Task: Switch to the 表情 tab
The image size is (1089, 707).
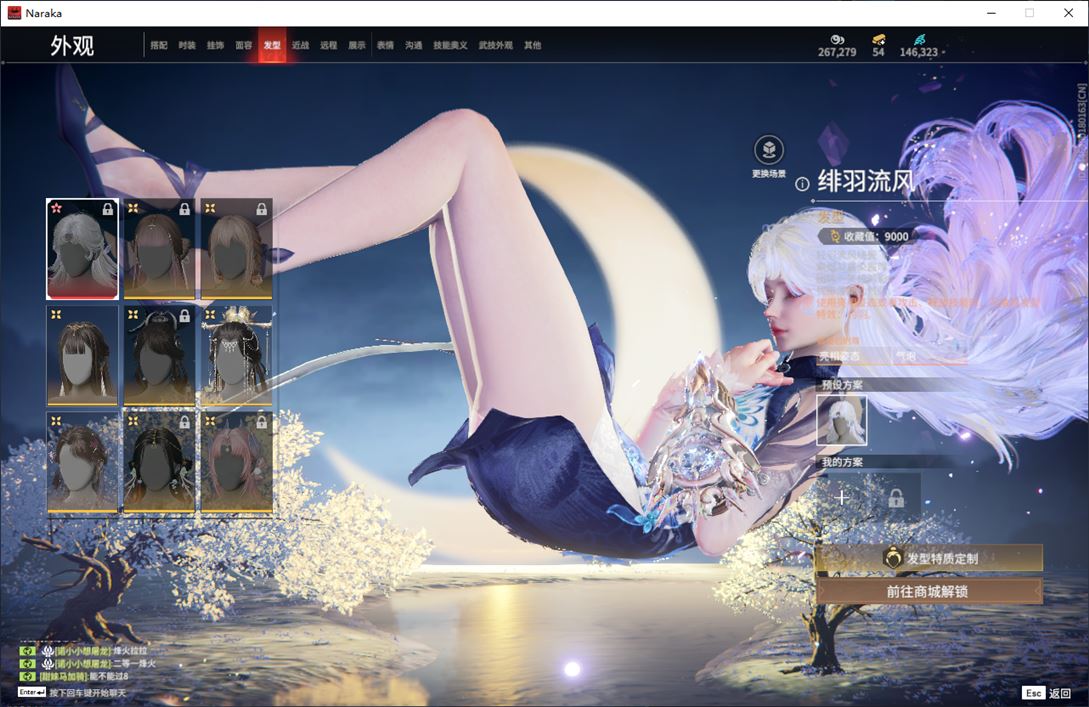Action: [x=385, y=45]
